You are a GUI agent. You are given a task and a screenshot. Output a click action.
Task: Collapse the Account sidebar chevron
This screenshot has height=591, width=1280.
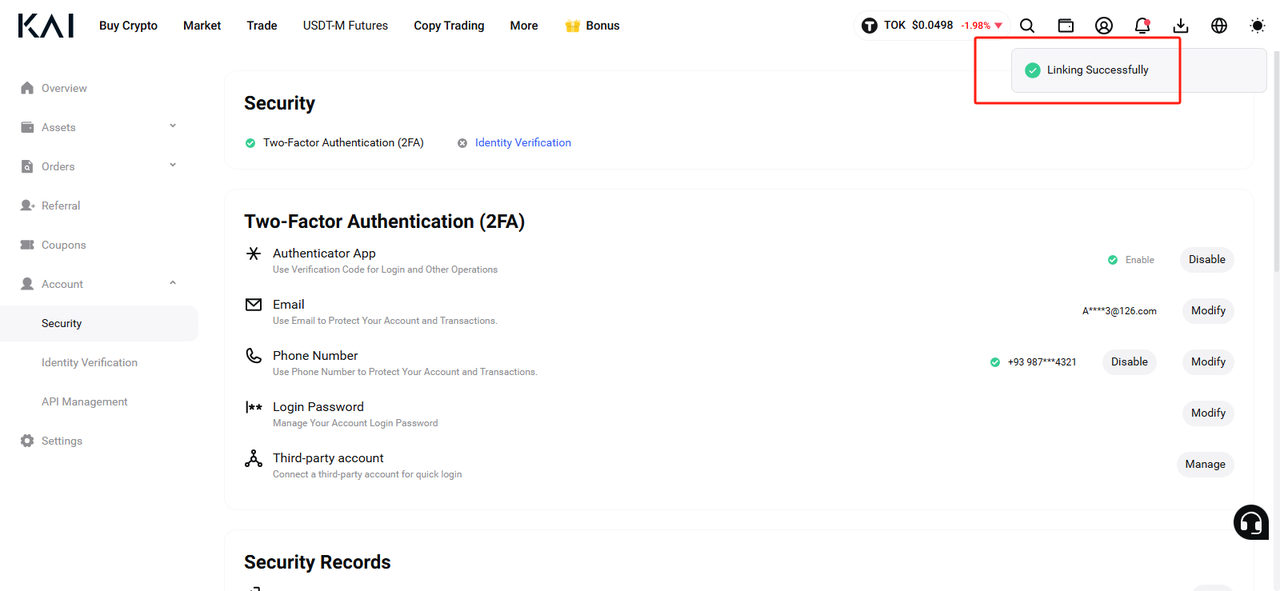(173, 283)
